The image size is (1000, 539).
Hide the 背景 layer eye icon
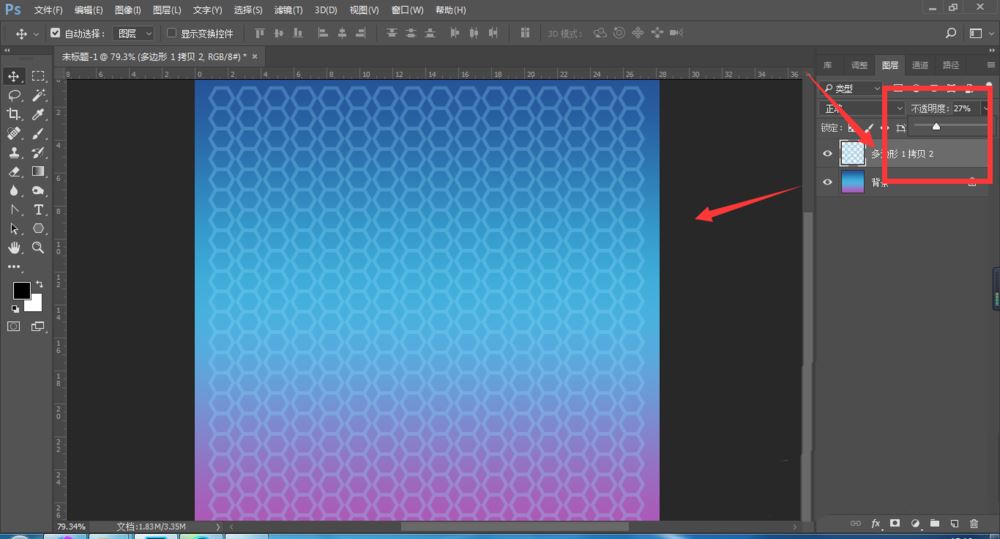coord(827,182)
